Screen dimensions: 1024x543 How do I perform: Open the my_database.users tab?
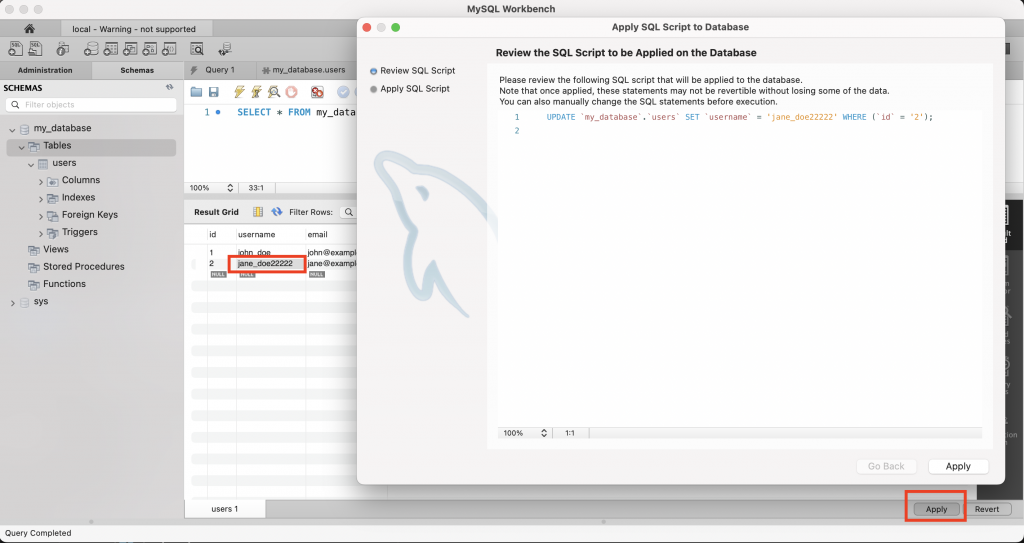point(305,70)
